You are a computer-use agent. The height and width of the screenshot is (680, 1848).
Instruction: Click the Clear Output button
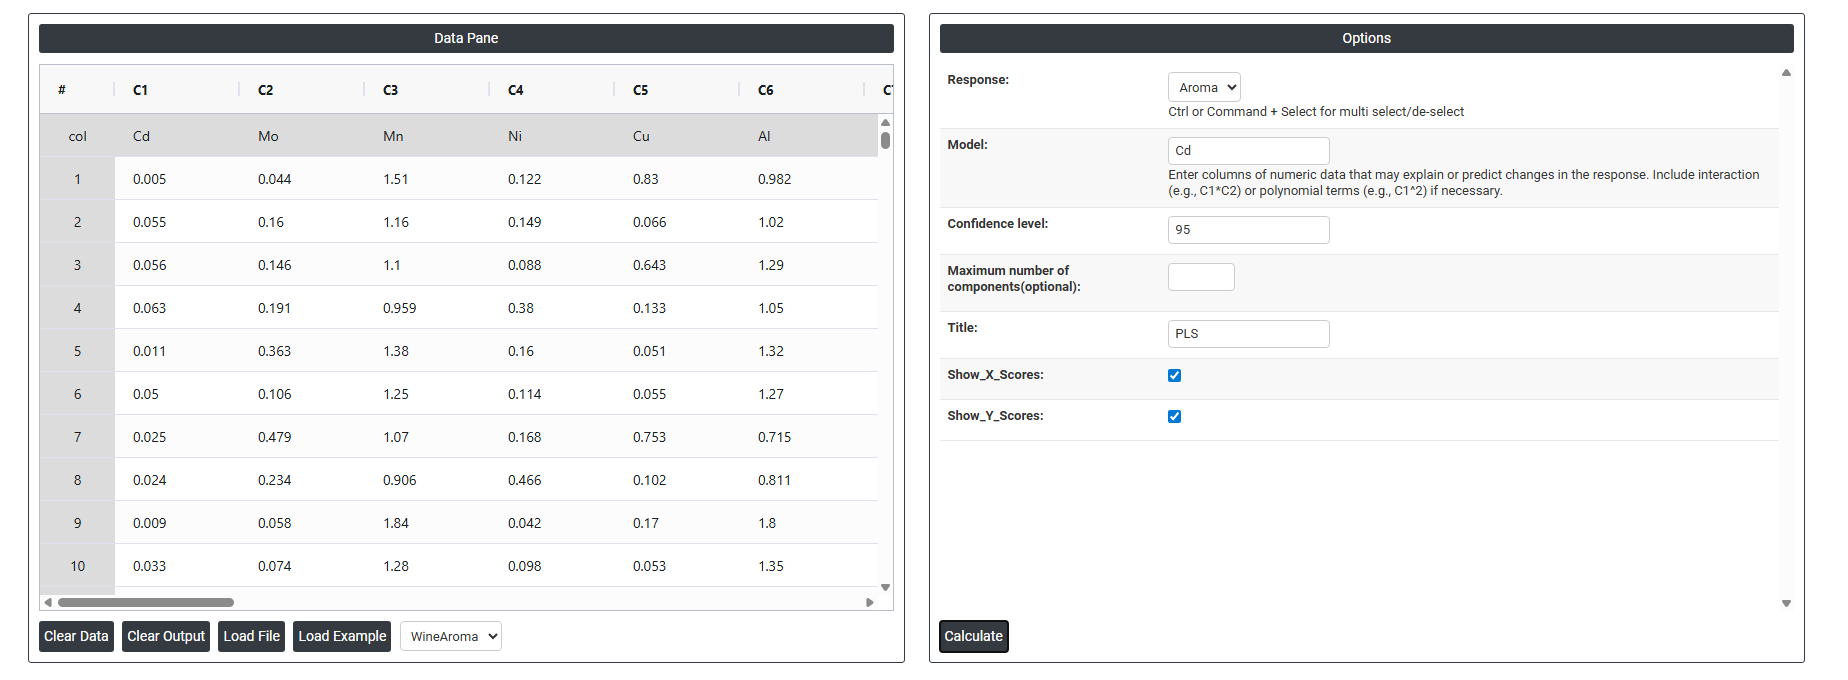click(x=166, y=636)
